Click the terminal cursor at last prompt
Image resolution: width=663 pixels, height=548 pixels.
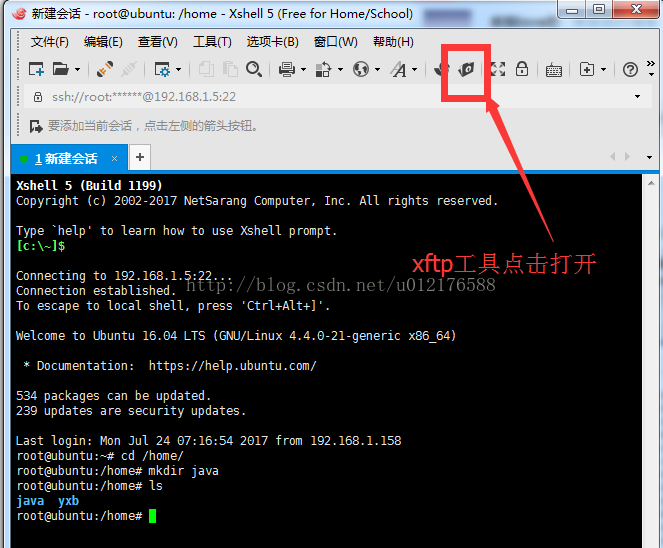coord(152,516)
